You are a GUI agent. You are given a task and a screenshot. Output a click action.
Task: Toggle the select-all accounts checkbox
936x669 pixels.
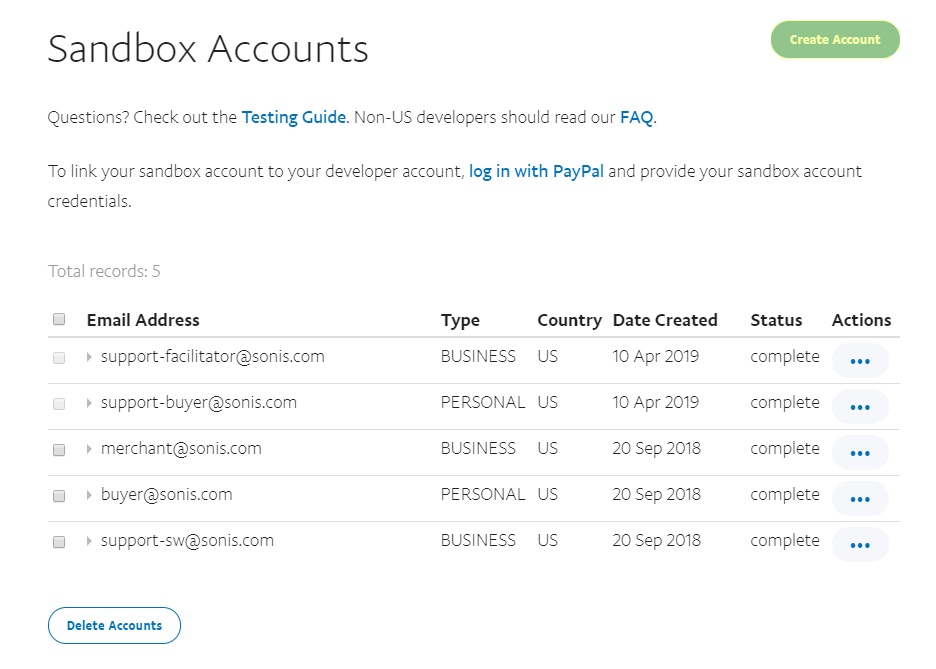pyautogui.click(x=58, y=318)
